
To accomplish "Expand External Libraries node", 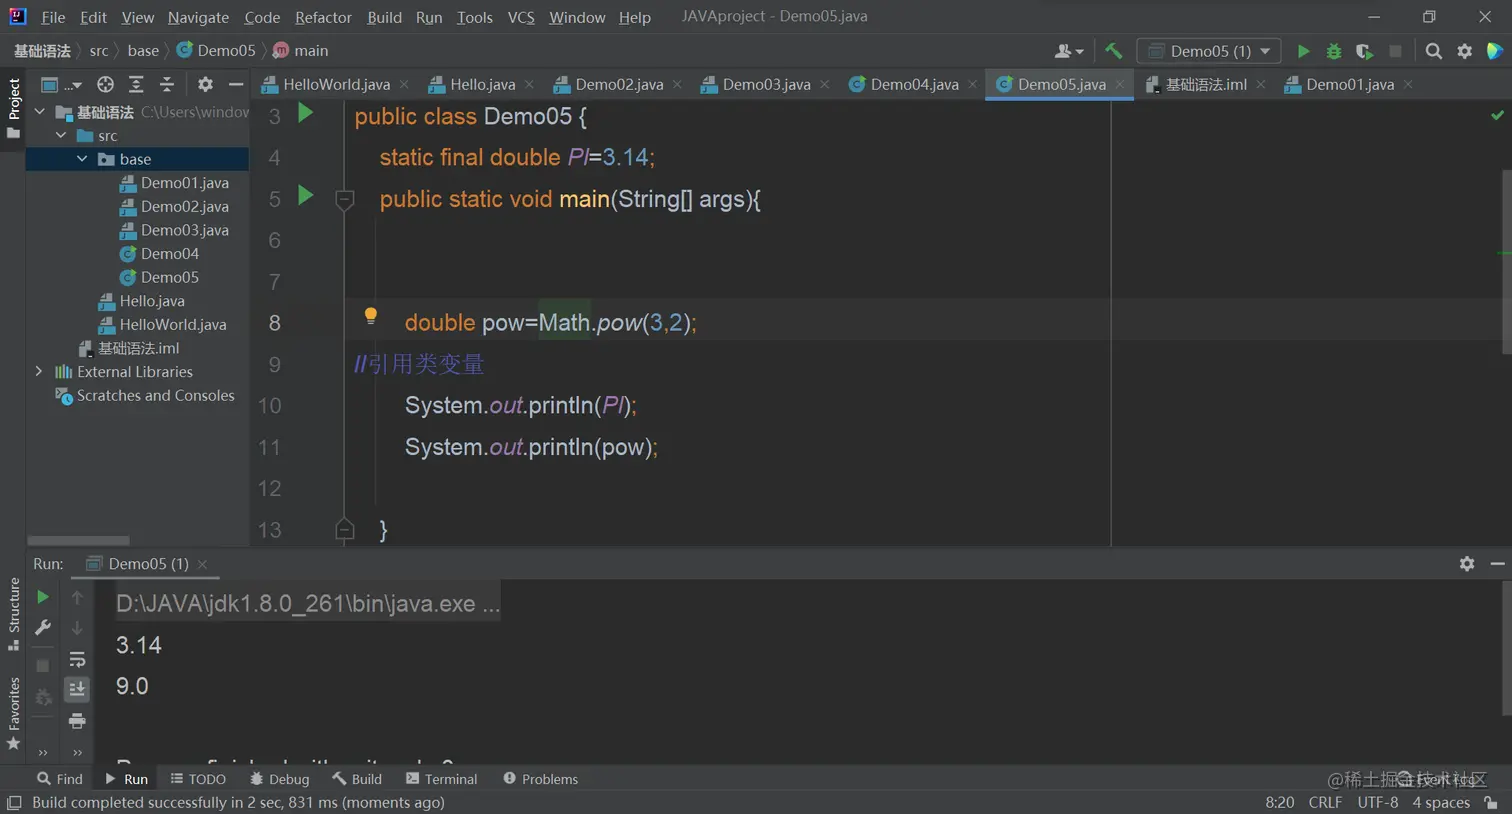I will tap(39, 371).
